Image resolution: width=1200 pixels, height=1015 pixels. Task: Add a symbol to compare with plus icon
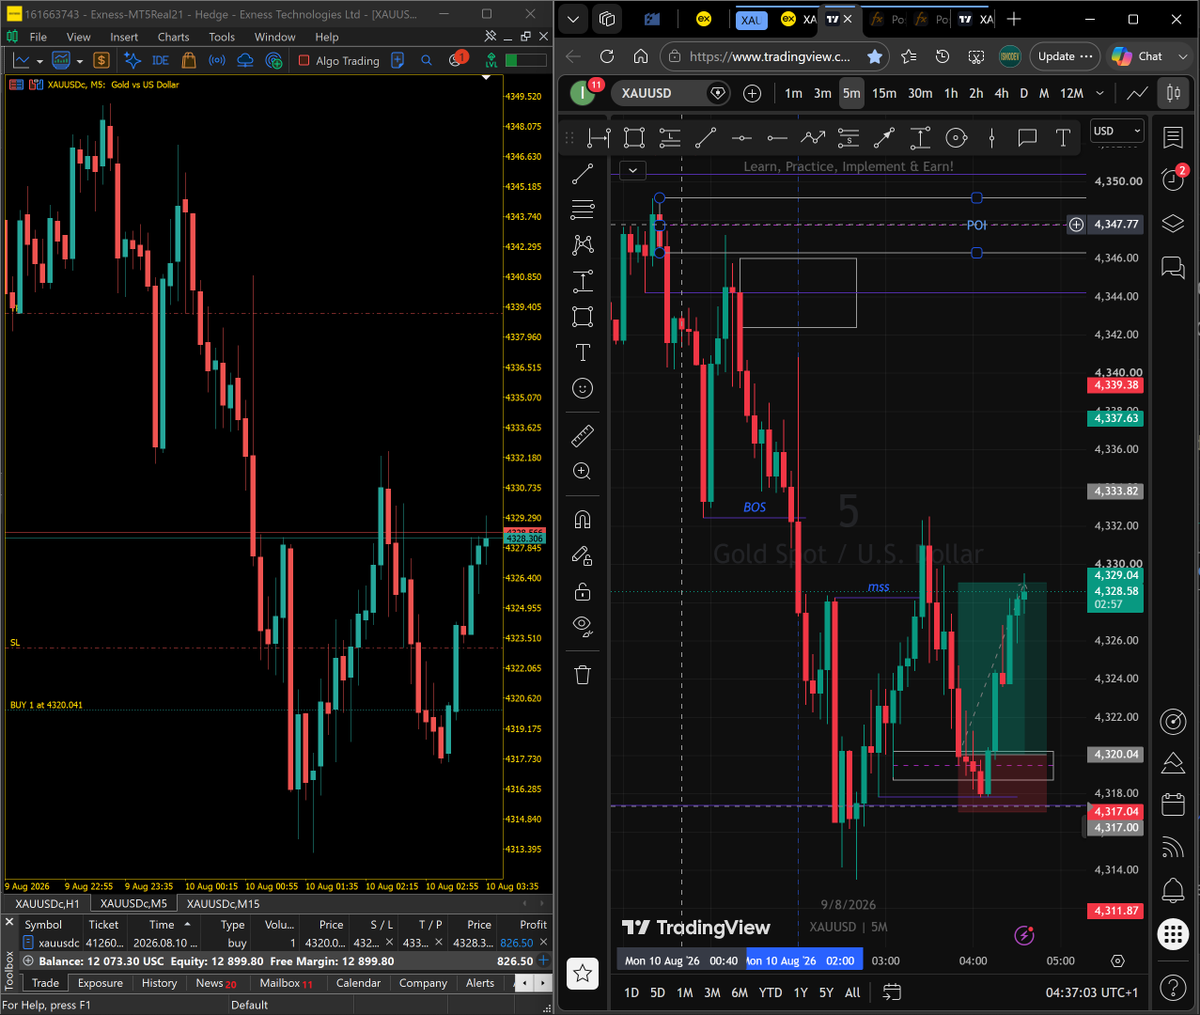point(753,93)
